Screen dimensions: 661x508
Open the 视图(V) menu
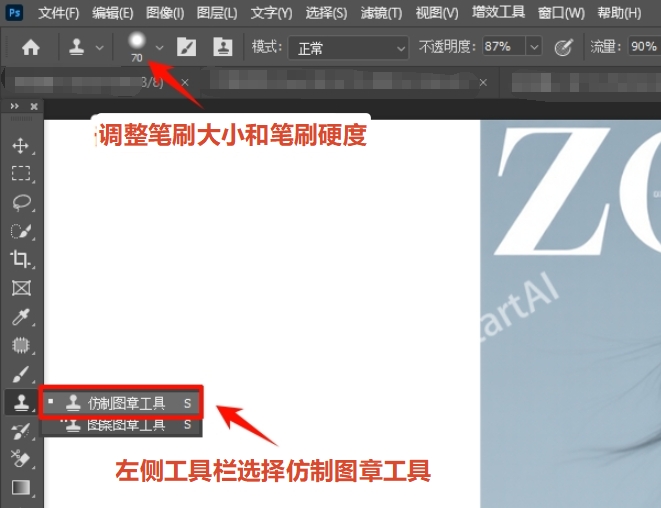[x=437, y=13]
